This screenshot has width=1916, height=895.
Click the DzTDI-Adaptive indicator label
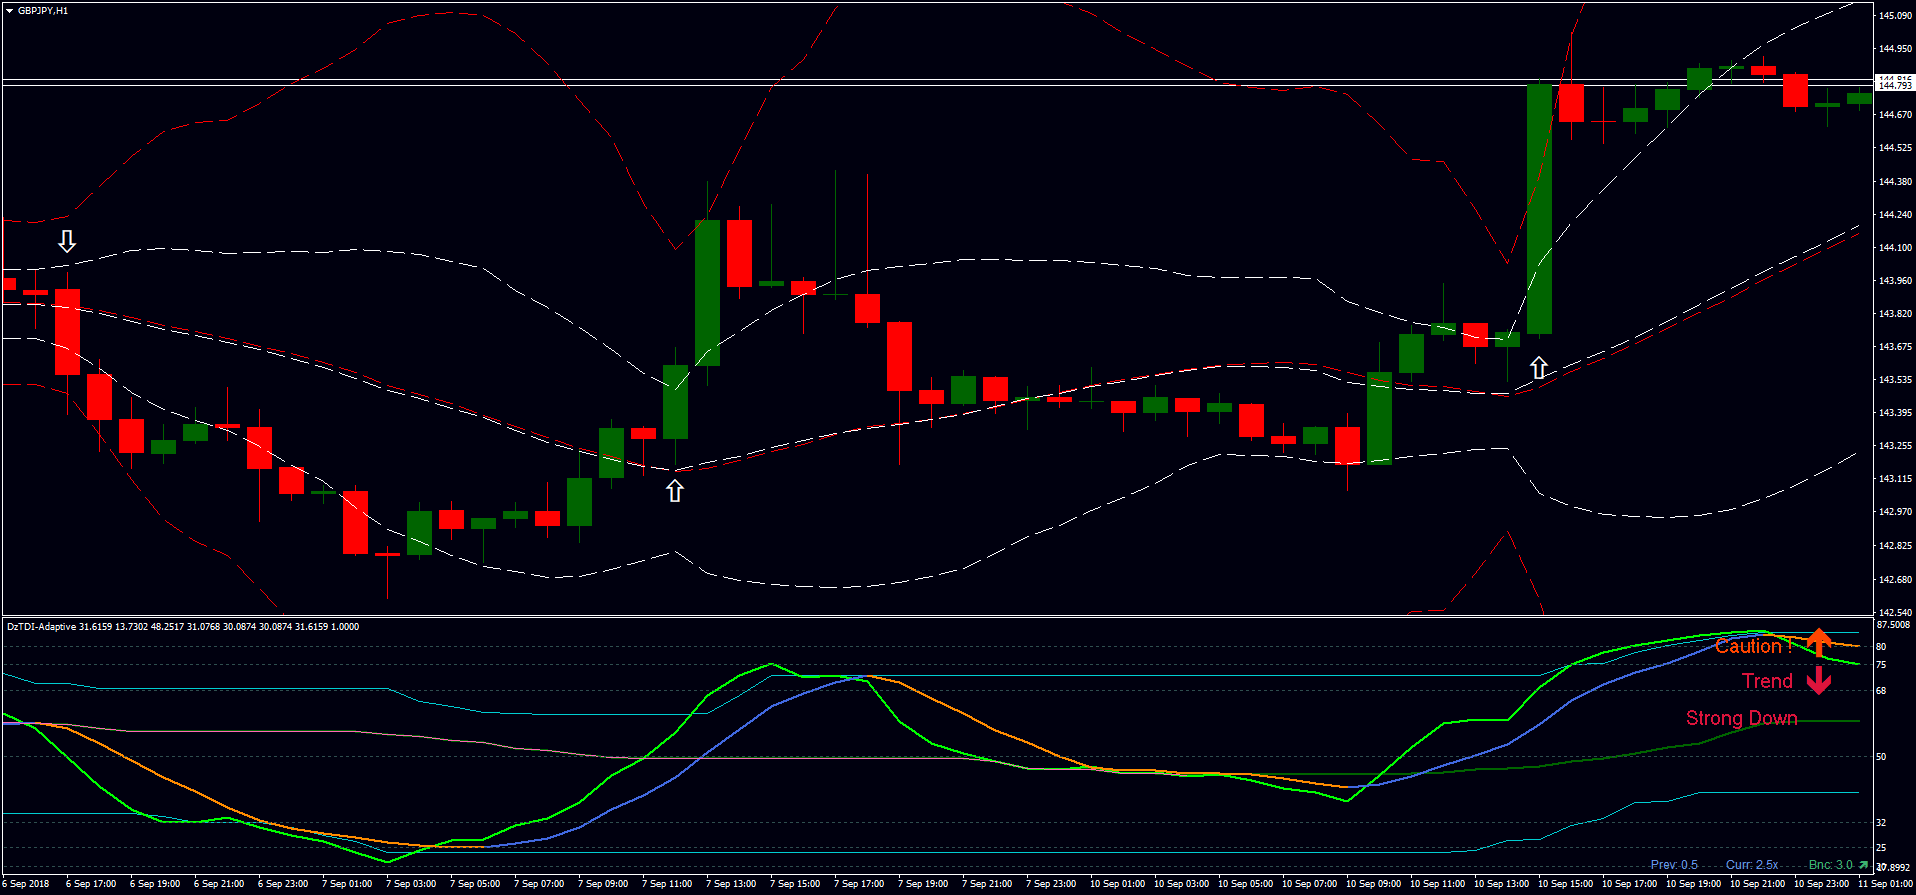(x=183, y=627)
